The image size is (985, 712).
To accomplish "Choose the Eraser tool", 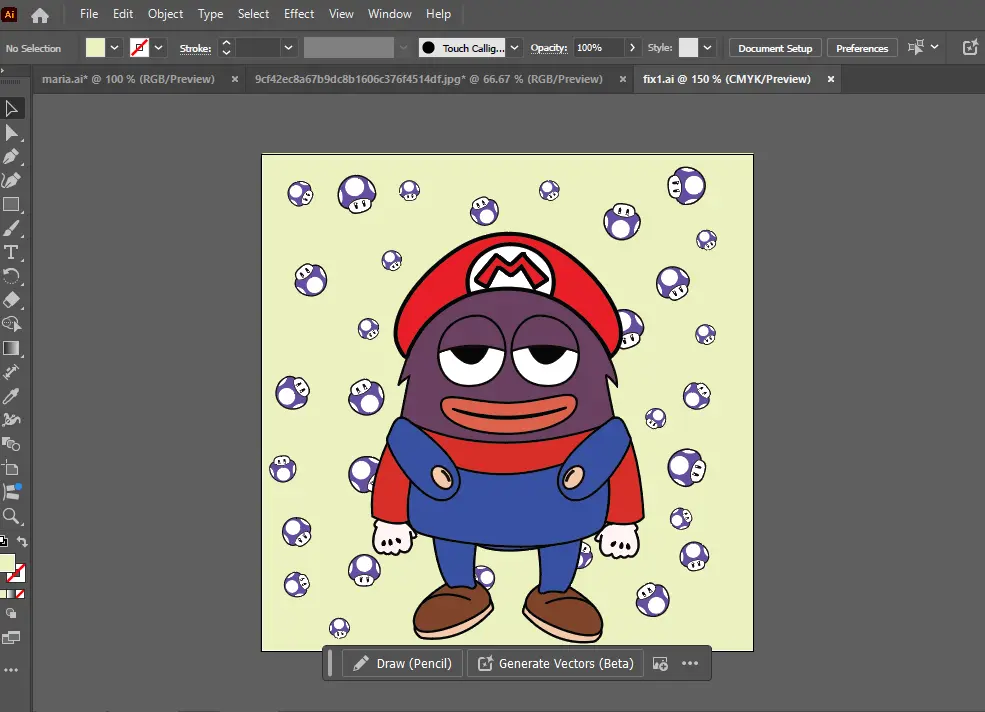I will point(11,300).
